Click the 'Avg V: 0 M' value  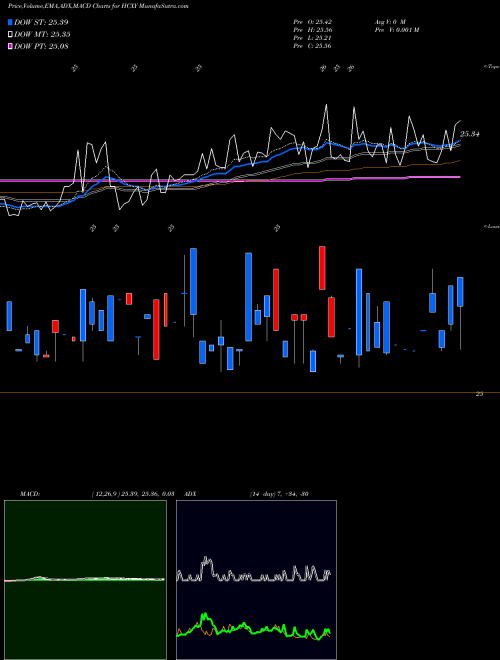point(389,21)
